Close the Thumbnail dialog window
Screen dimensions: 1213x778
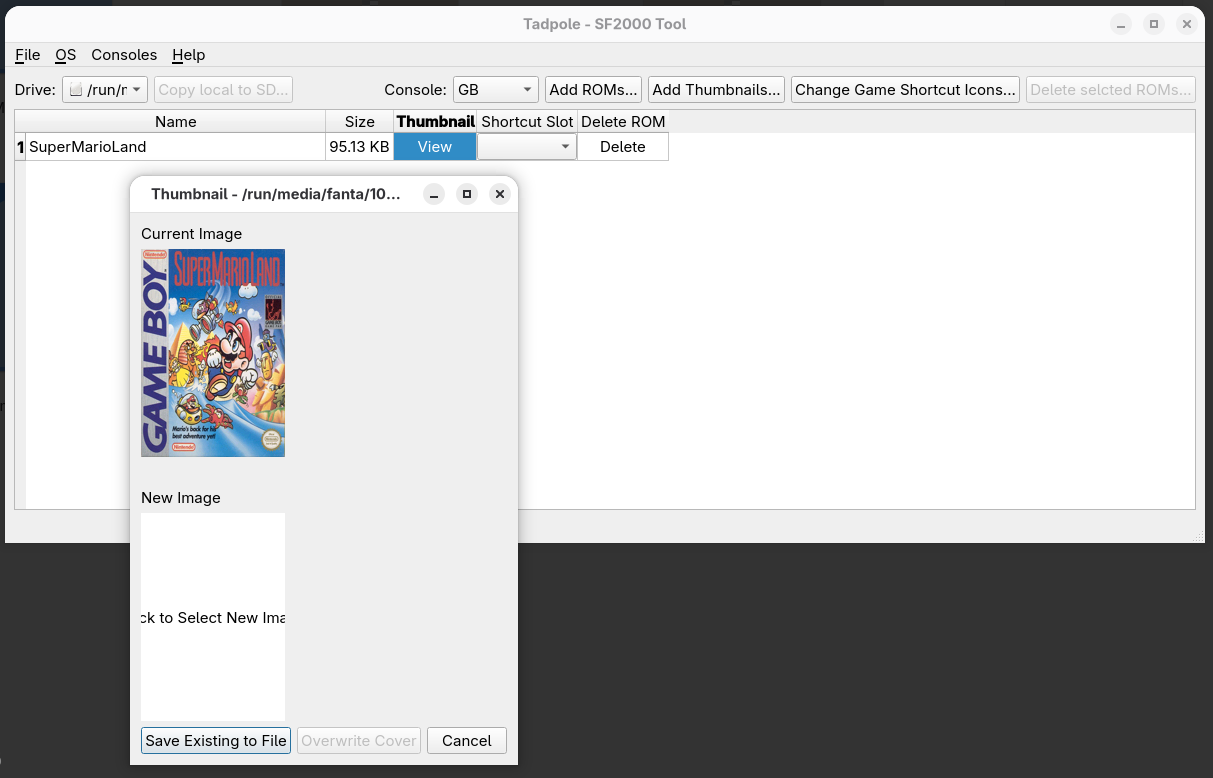500,194
